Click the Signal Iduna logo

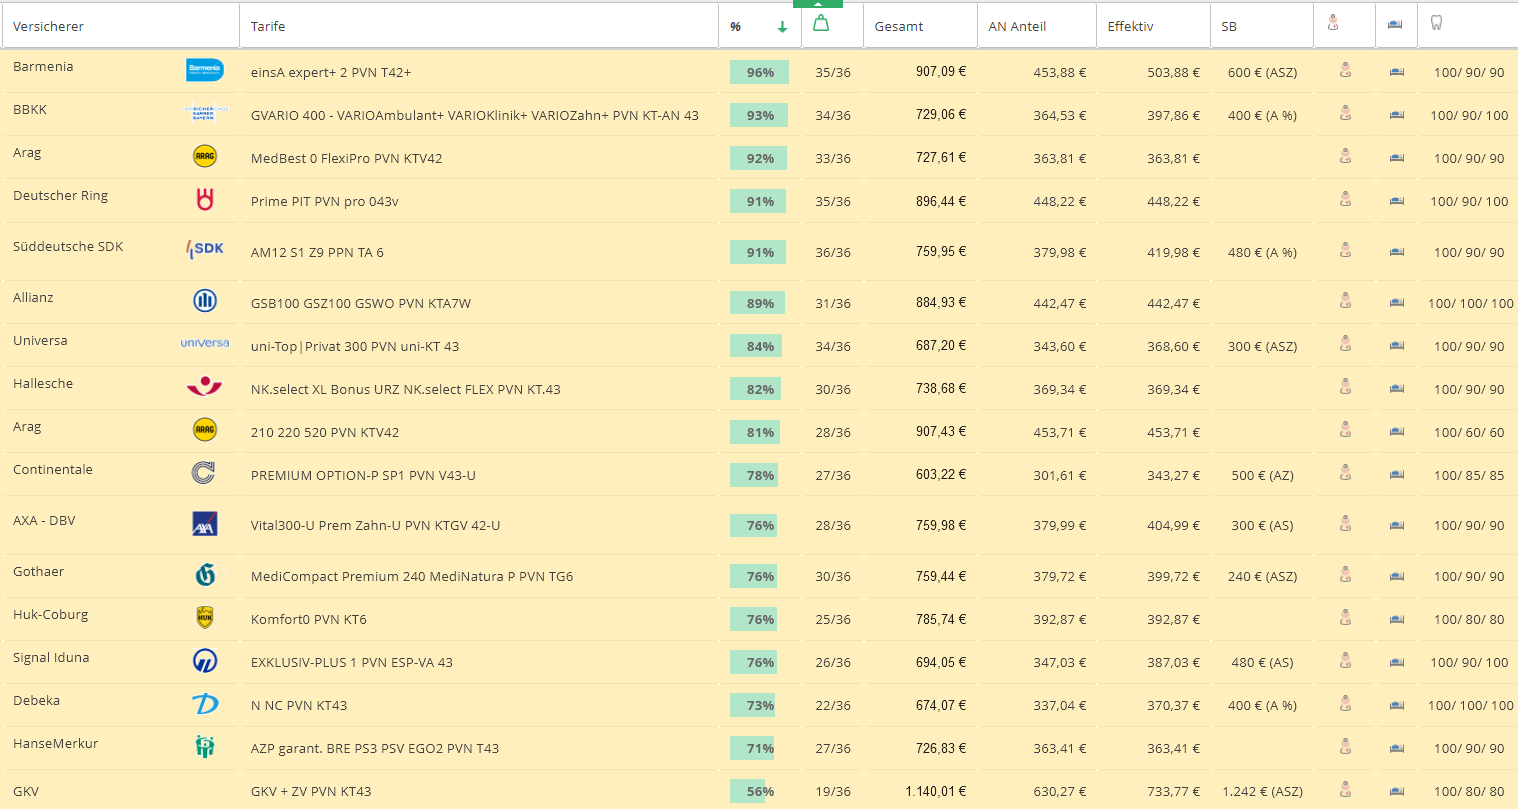click(x=205, y=661)
